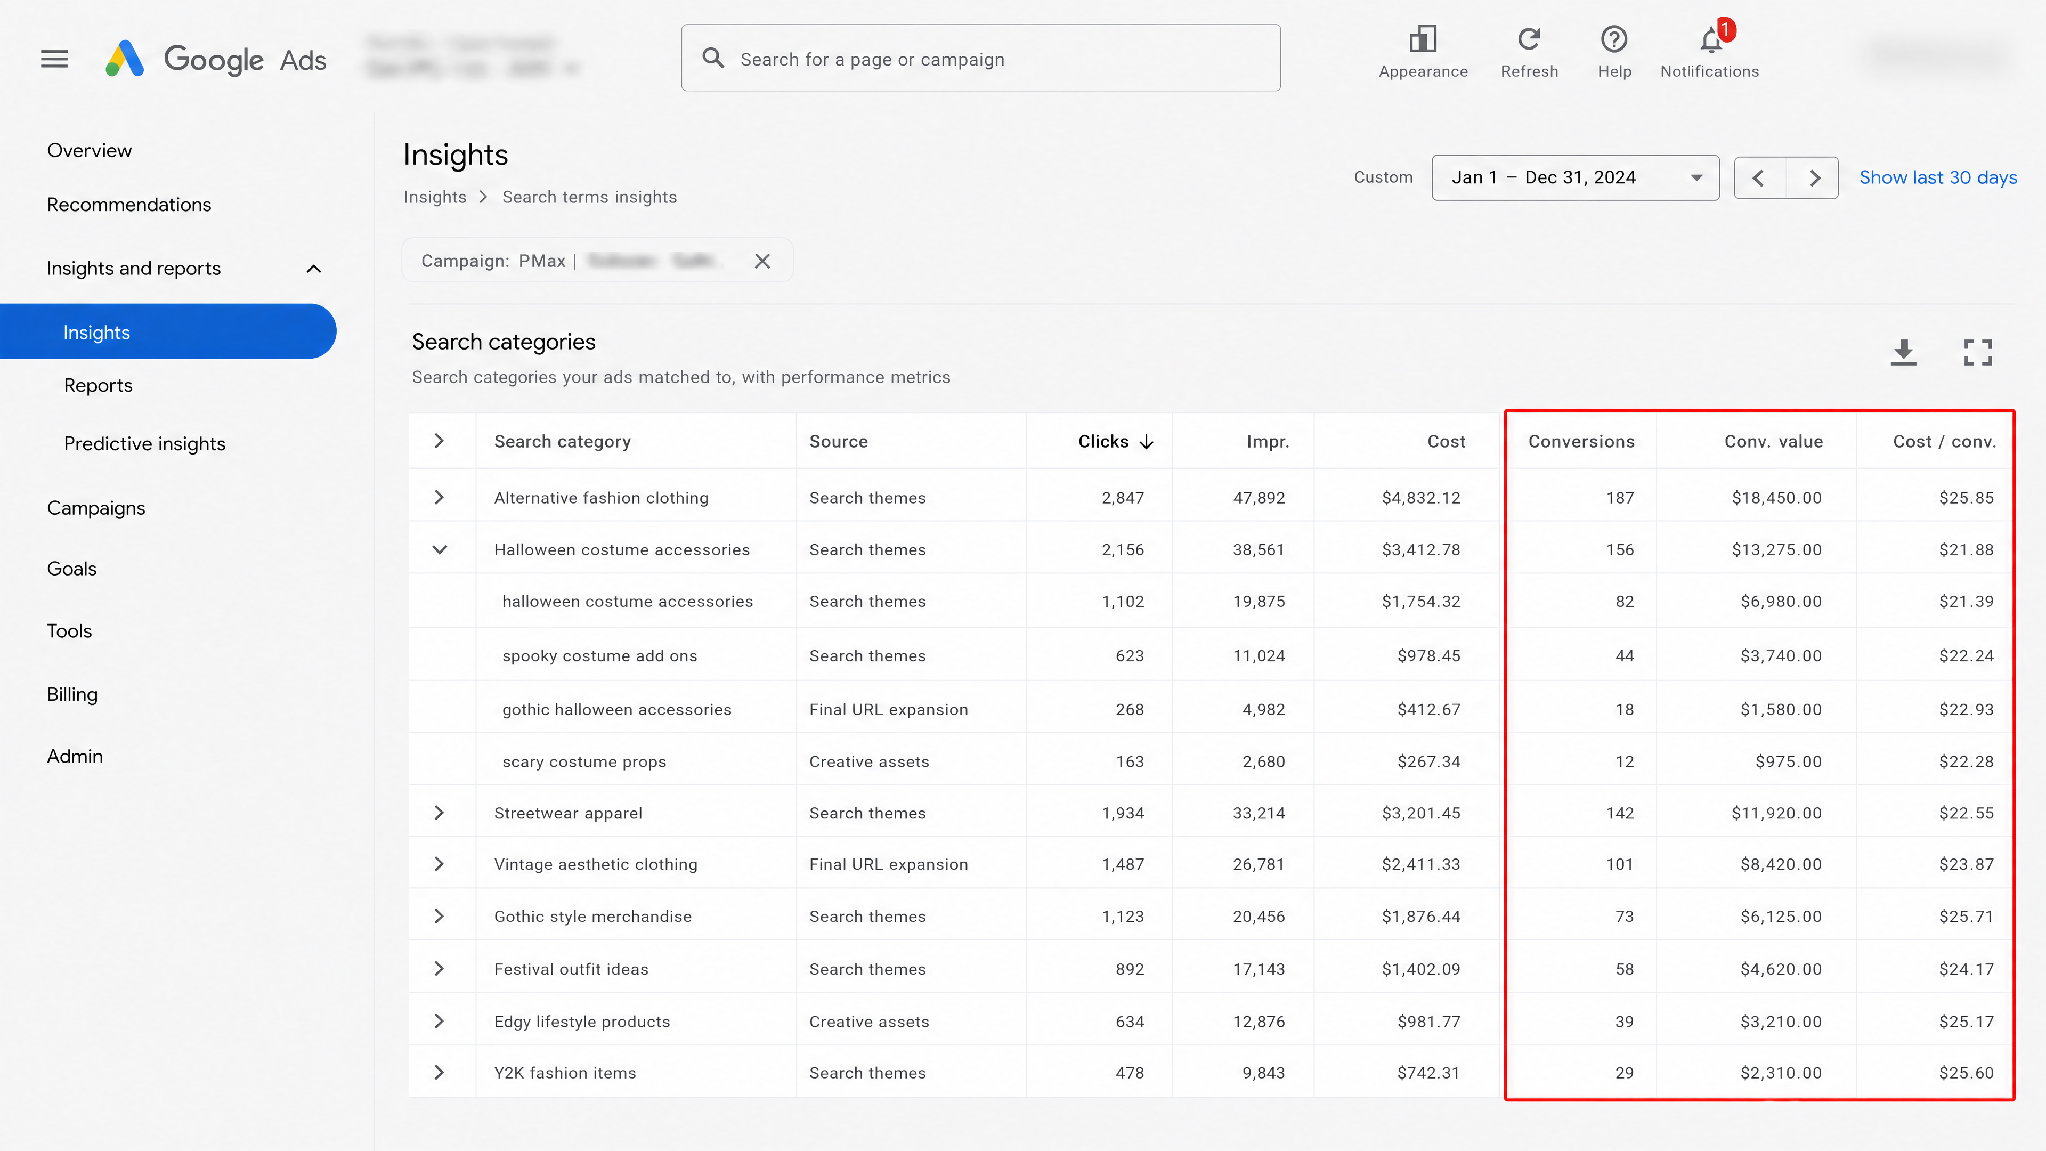Click 'Edgy lifestyle products' category name
2046x1151 pixels.
tap(582, 1022)
